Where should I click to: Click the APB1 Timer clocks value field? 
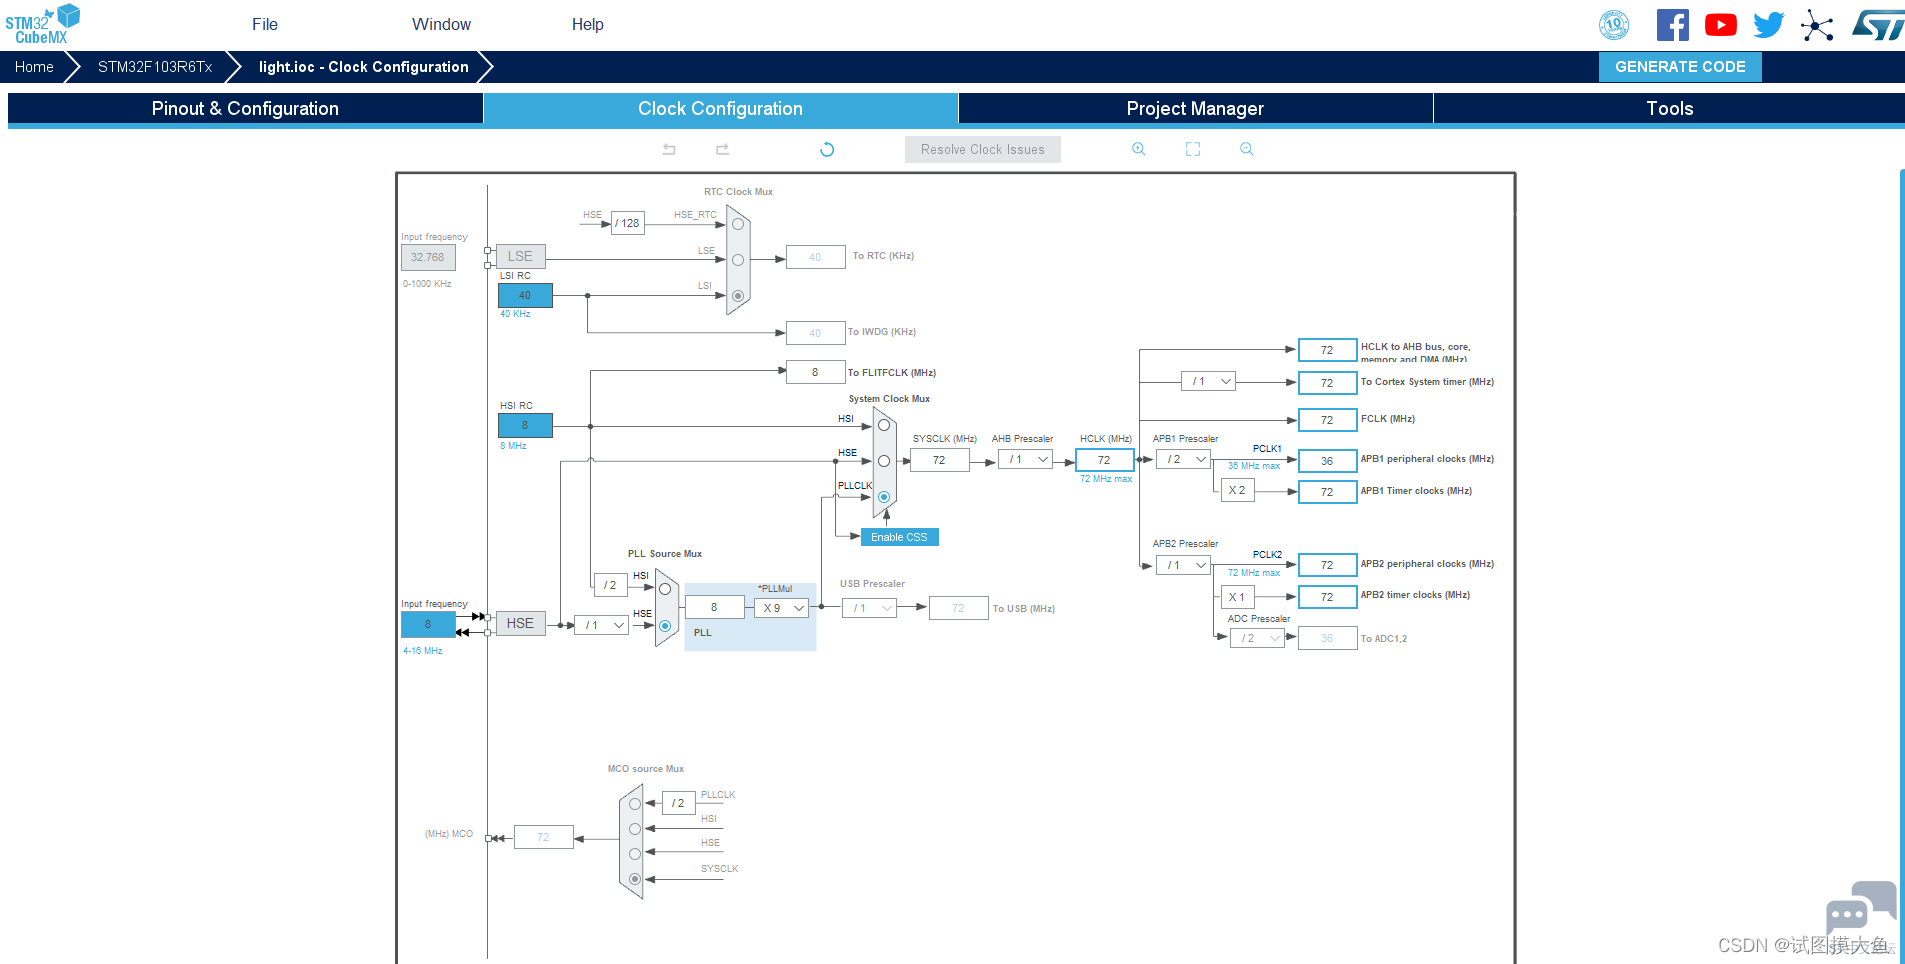[1327, 492]
